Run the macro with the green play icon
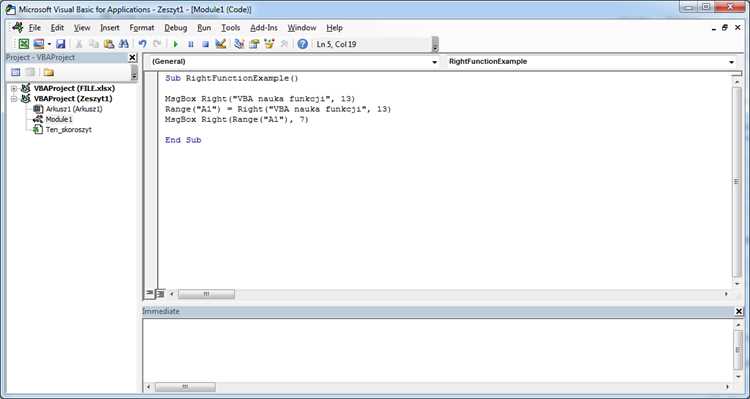Image resolution: width=750 pixels, height=399 pixels. (176, 44)
